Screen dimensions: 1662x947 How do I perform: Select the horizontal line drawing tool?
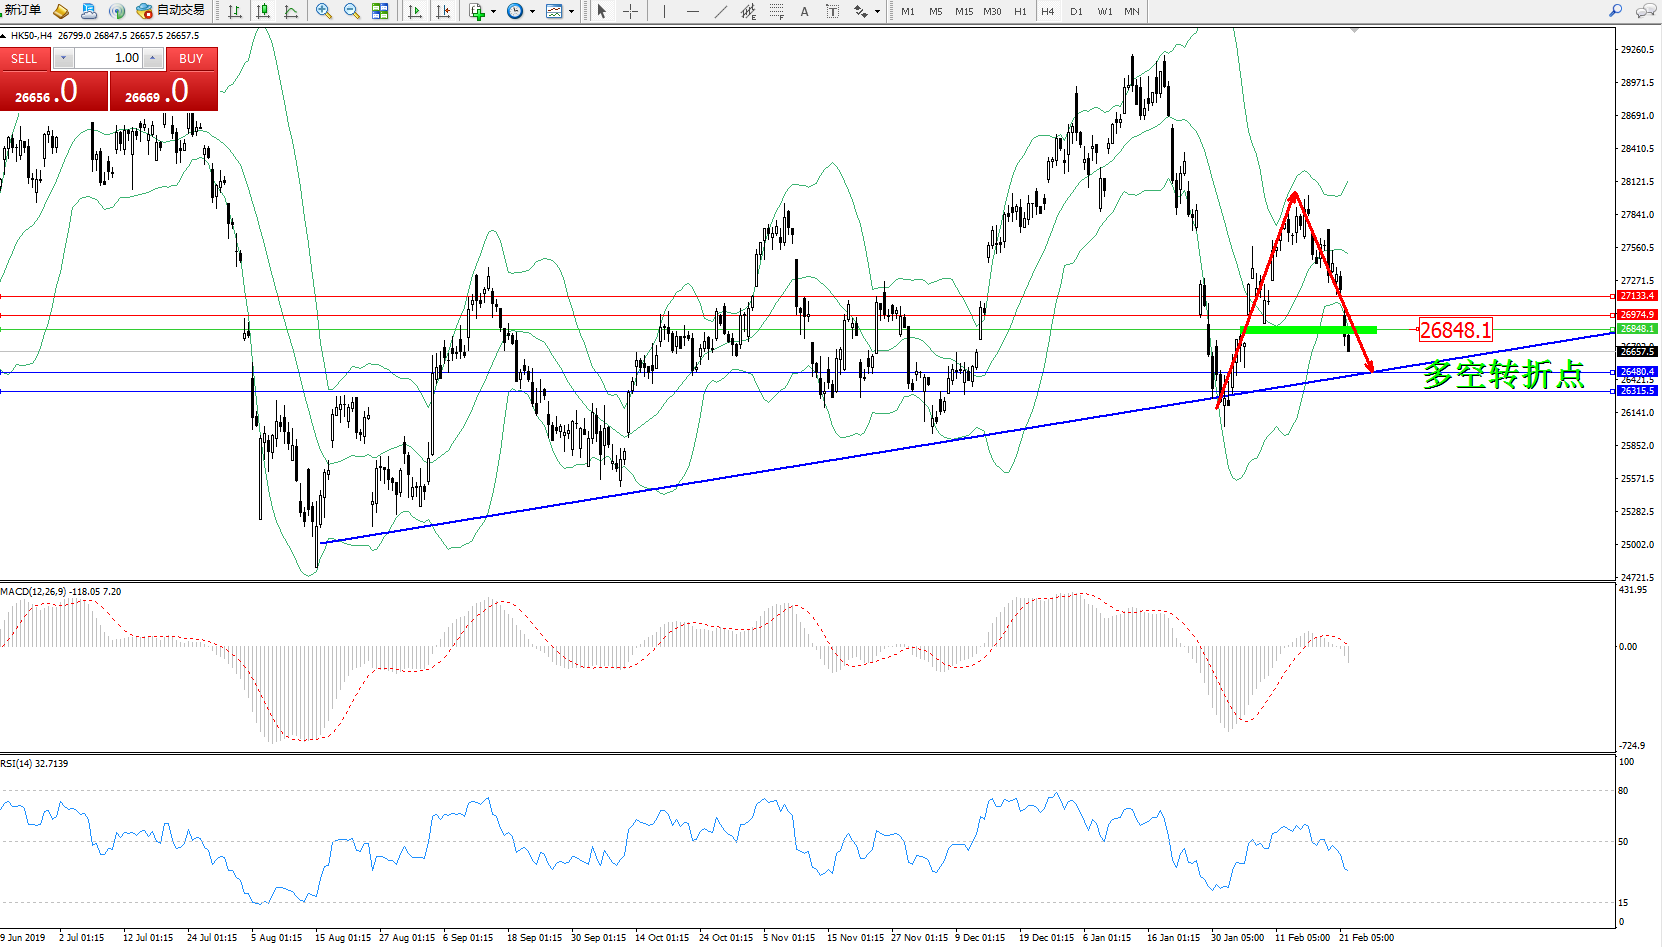[x=692, y=11]
